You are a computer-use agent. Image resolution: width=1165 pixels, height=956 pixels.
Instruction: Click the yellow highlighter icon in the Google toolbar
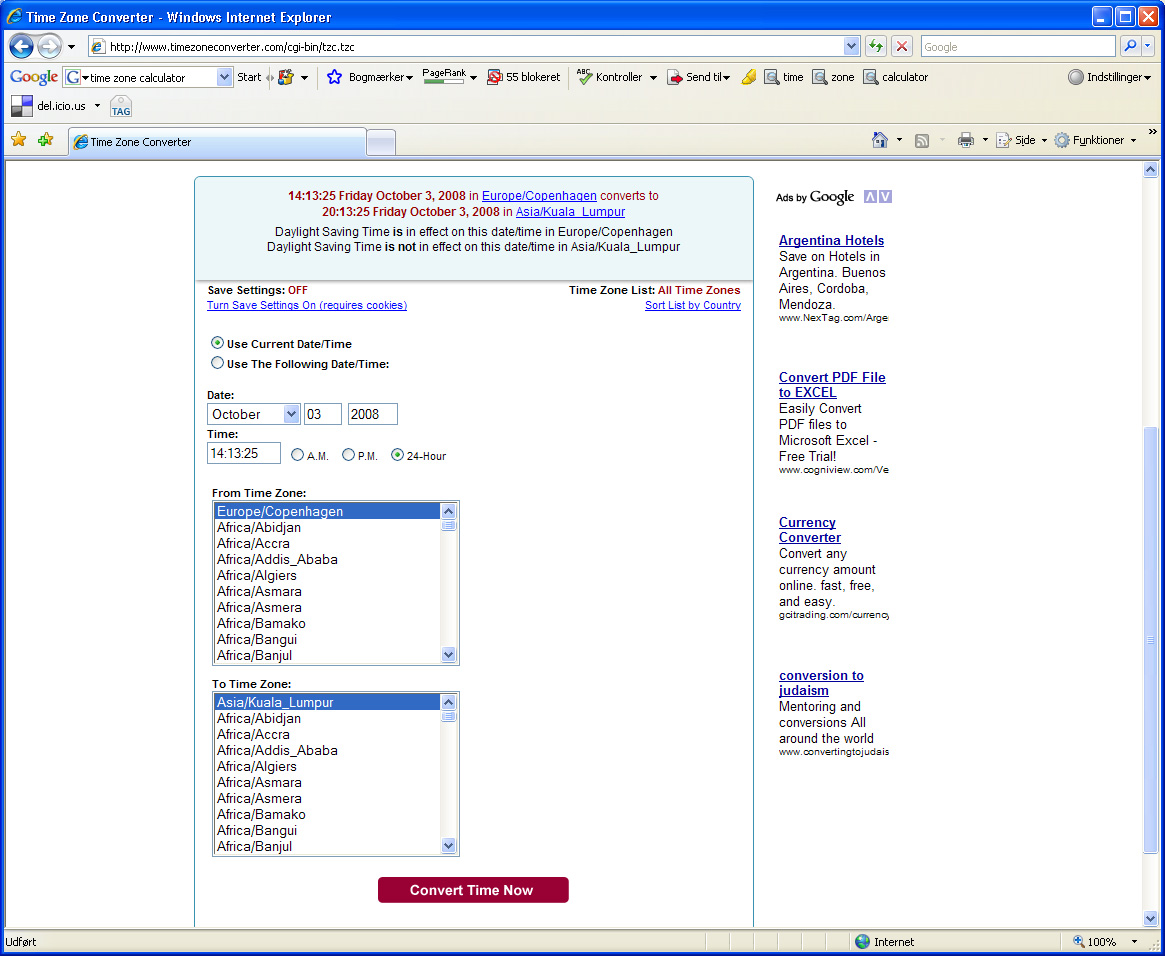pyautogui.click(x=749, y=77)
